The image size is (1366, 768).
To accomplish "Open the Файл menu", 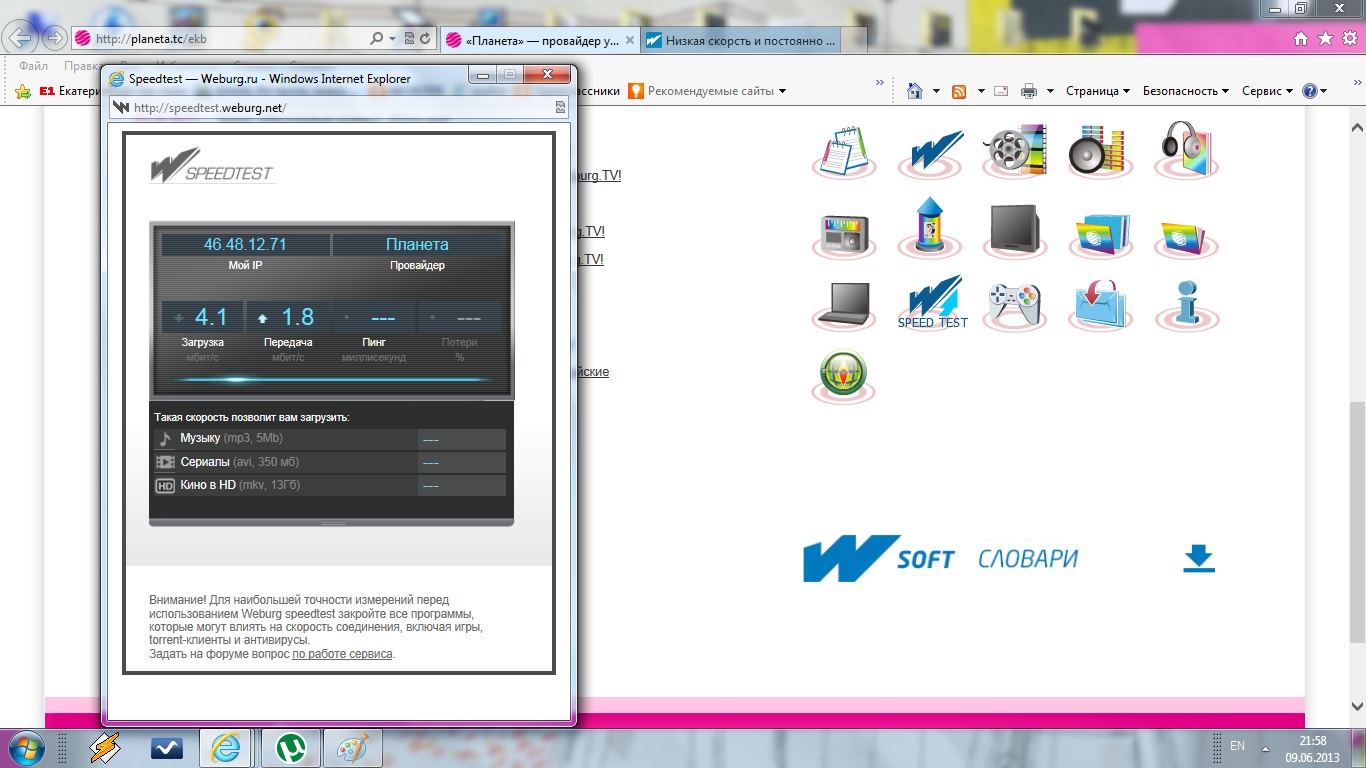I will 33,66.
